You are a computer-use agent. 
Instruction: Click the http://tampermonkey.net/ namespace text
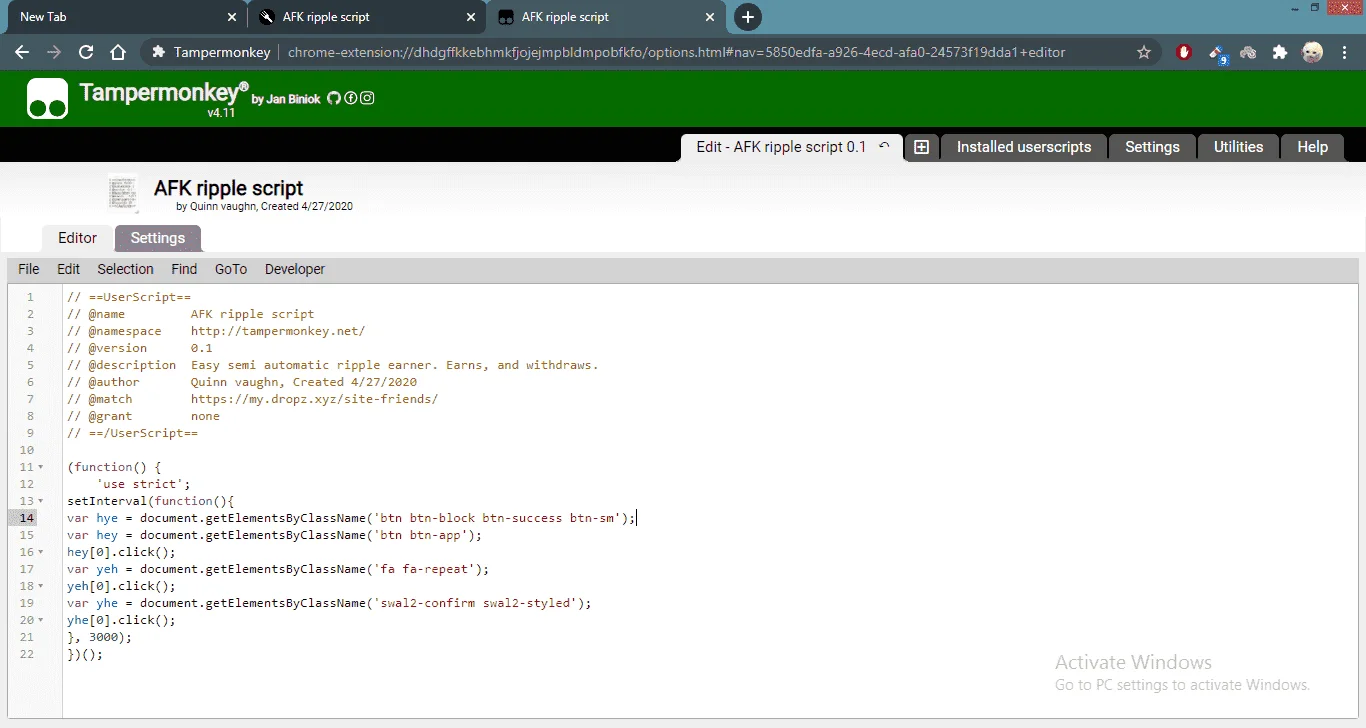tap(278, 331)
